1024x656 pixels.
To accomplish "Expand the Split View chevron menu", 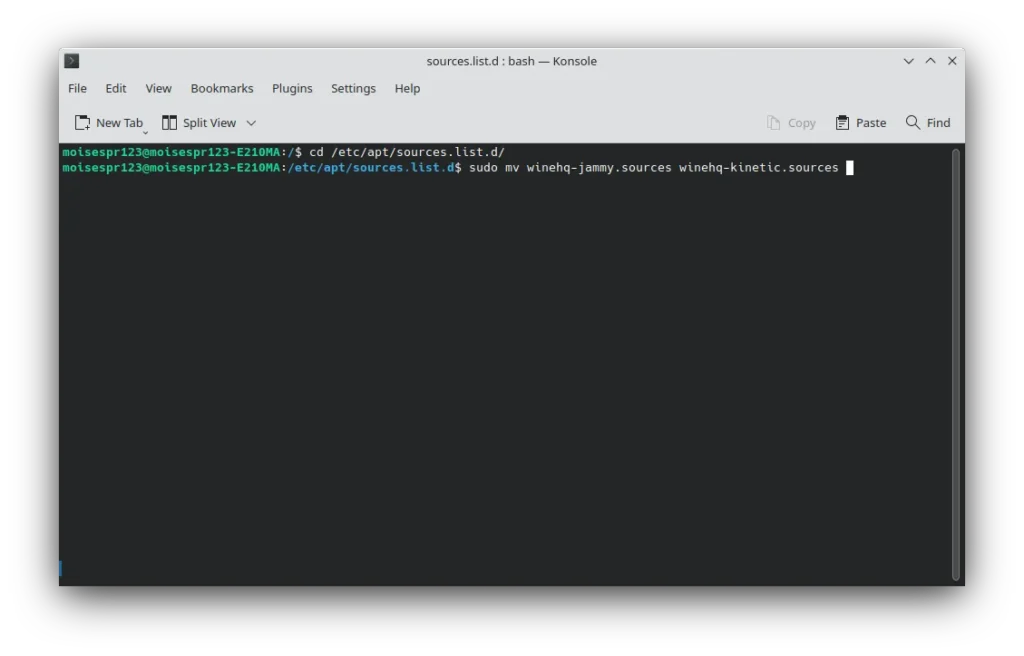I will point(251,123).
